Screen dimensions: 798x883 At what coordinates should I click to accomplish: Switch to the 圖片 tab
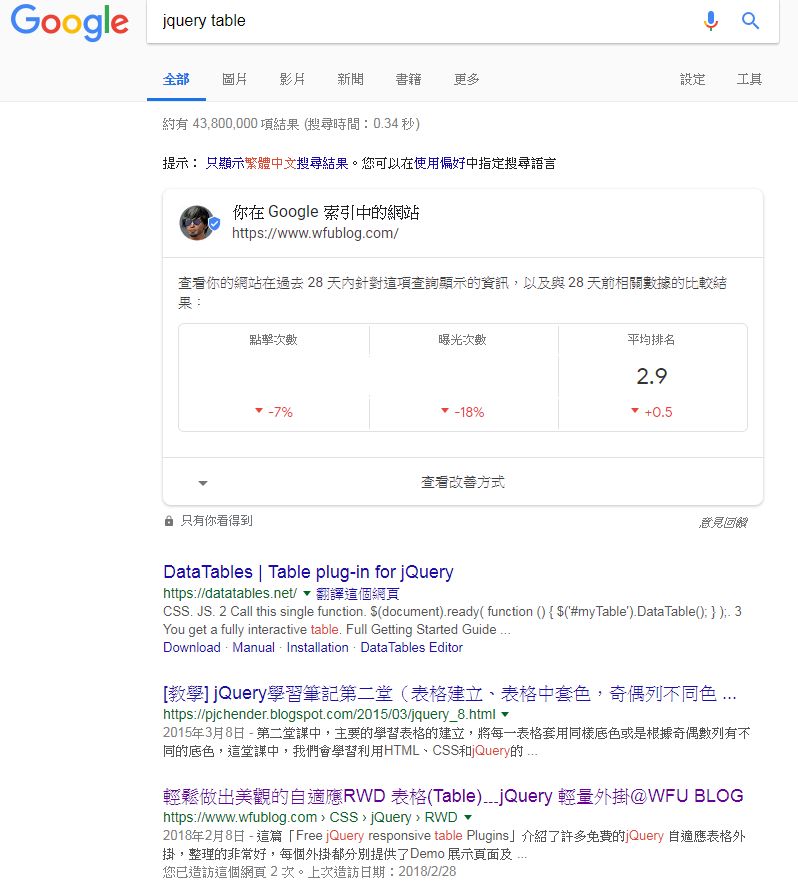point(234,79)
